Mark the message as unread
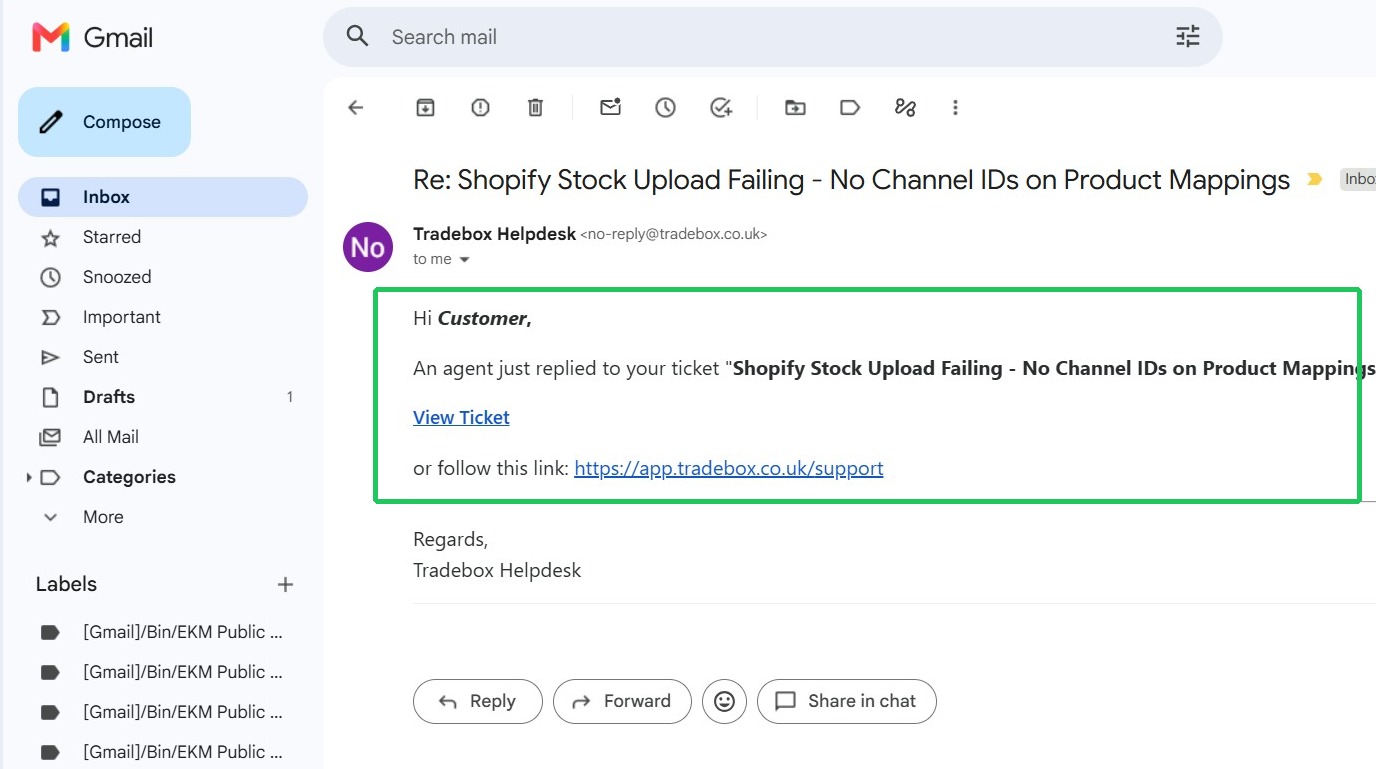1376x769 pixels. [611, 107]
